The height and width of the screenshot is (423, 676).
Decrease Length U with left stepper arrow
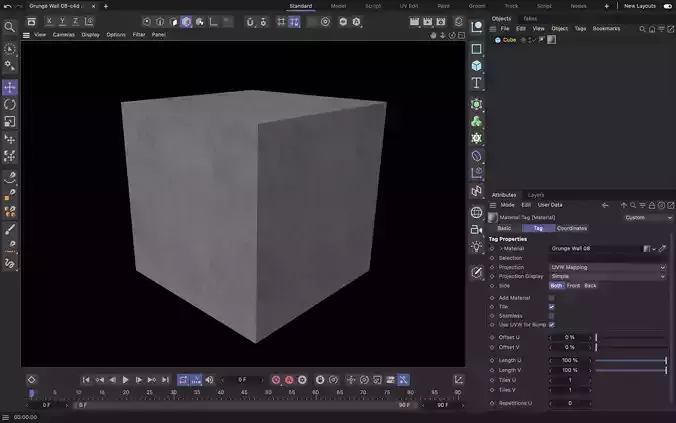coord(551,360)
